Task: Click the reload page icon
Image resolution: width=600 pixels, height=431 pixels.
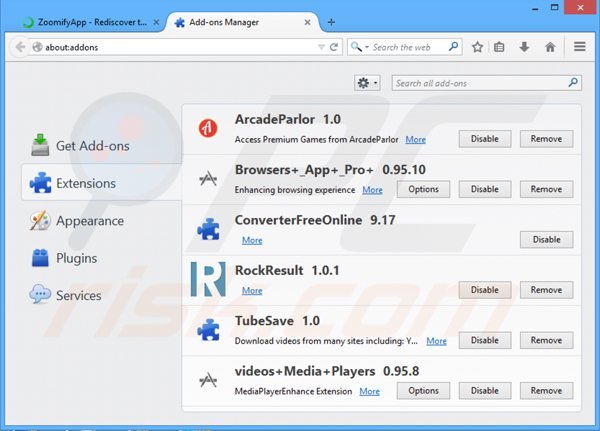Action: click(x=335, y=47)
